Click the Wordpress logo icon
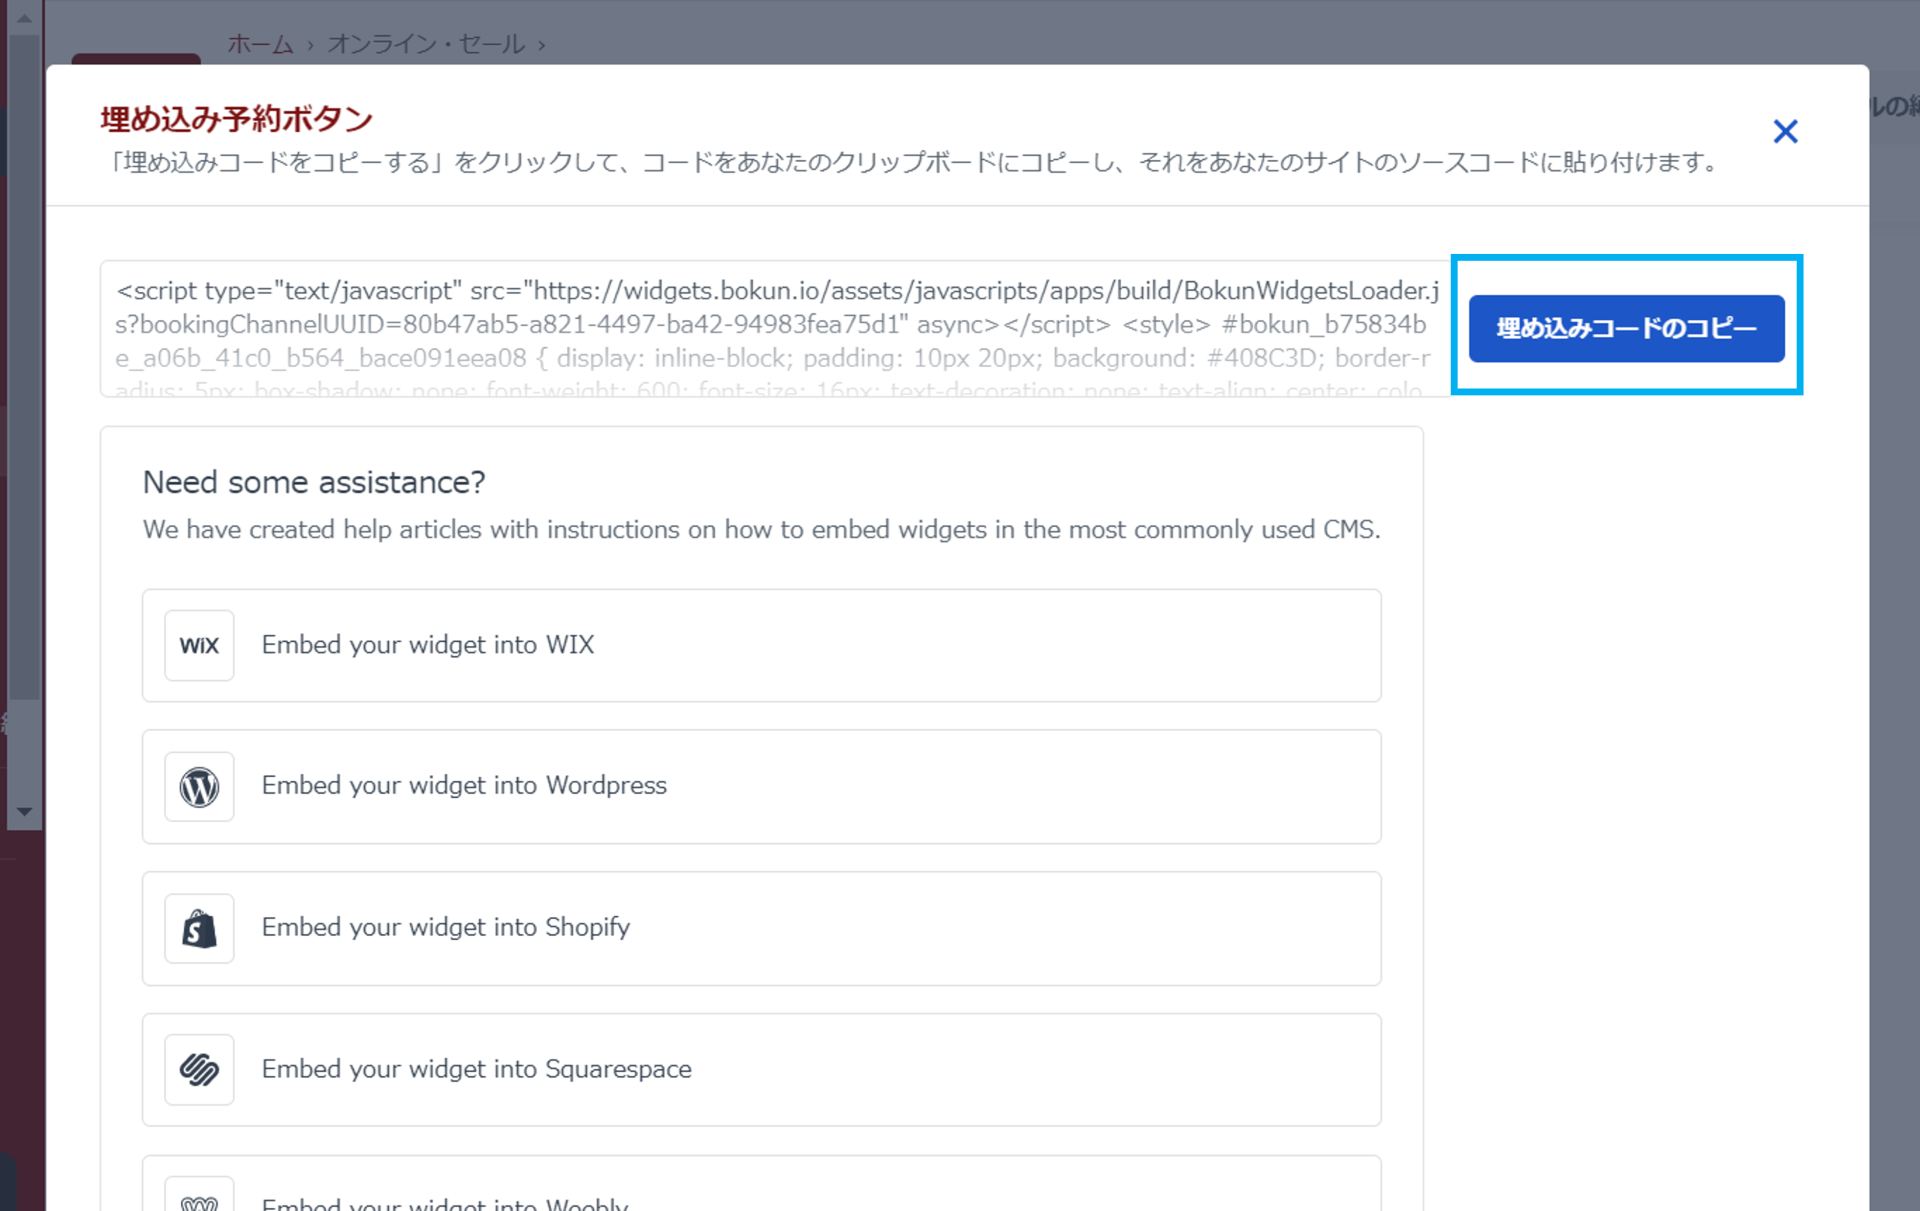Screen dimensions: 1920x1211 pyautogui.click(x=199, y=787)
